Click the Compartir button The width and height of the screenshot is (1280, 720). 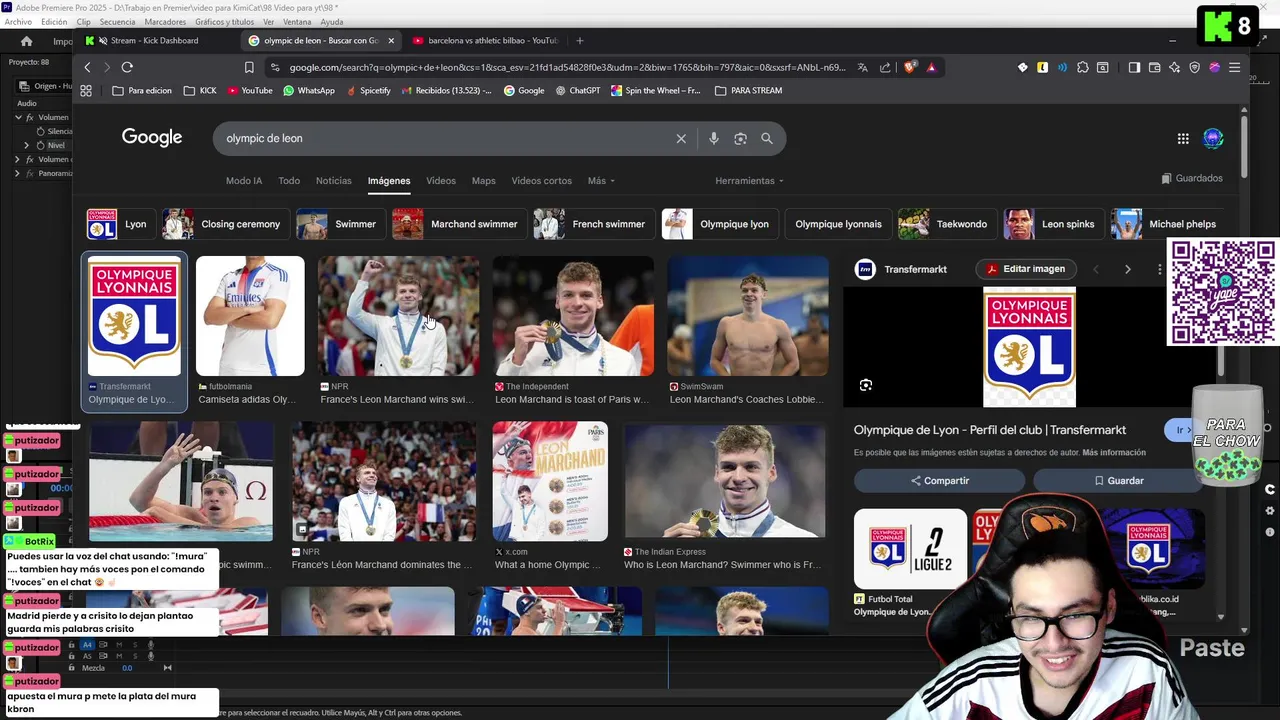[940, 481]
